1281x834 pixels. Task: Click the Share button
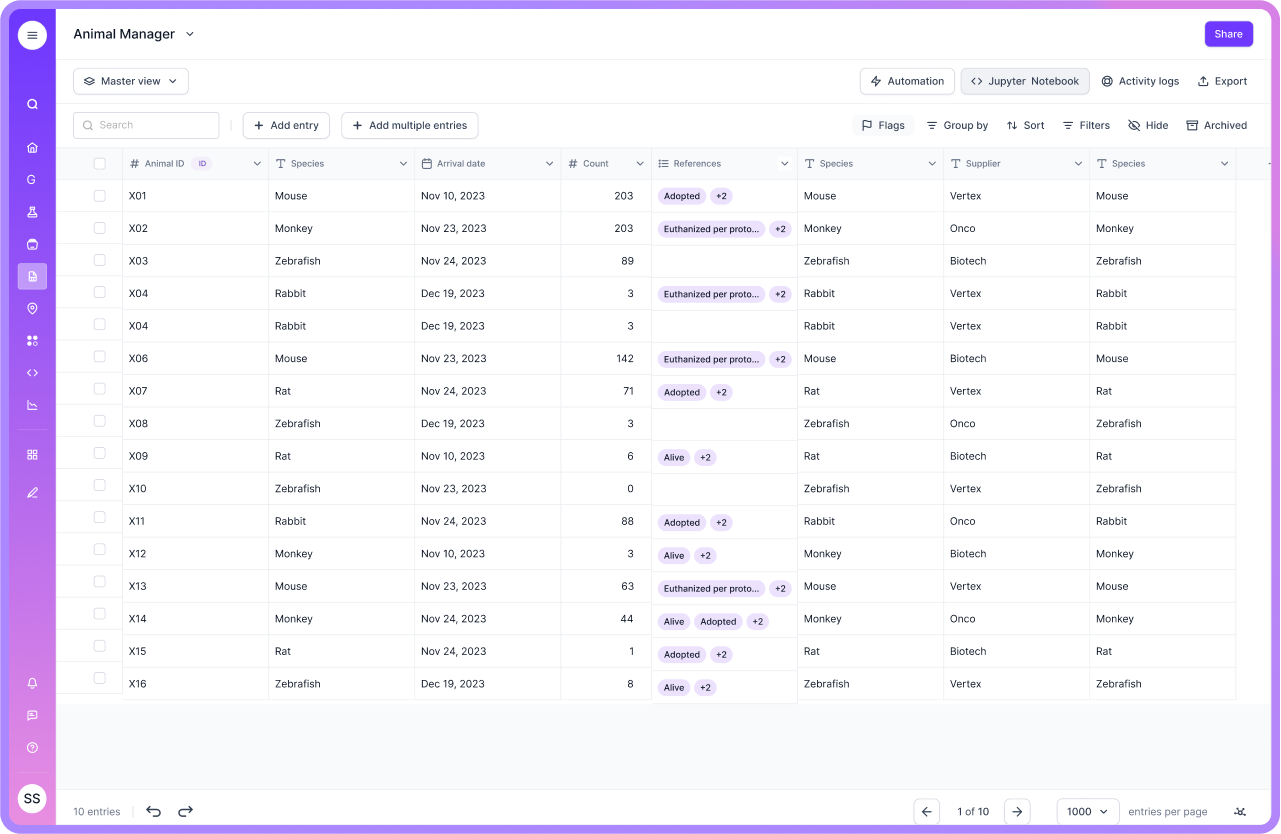tap(1228, 33)
